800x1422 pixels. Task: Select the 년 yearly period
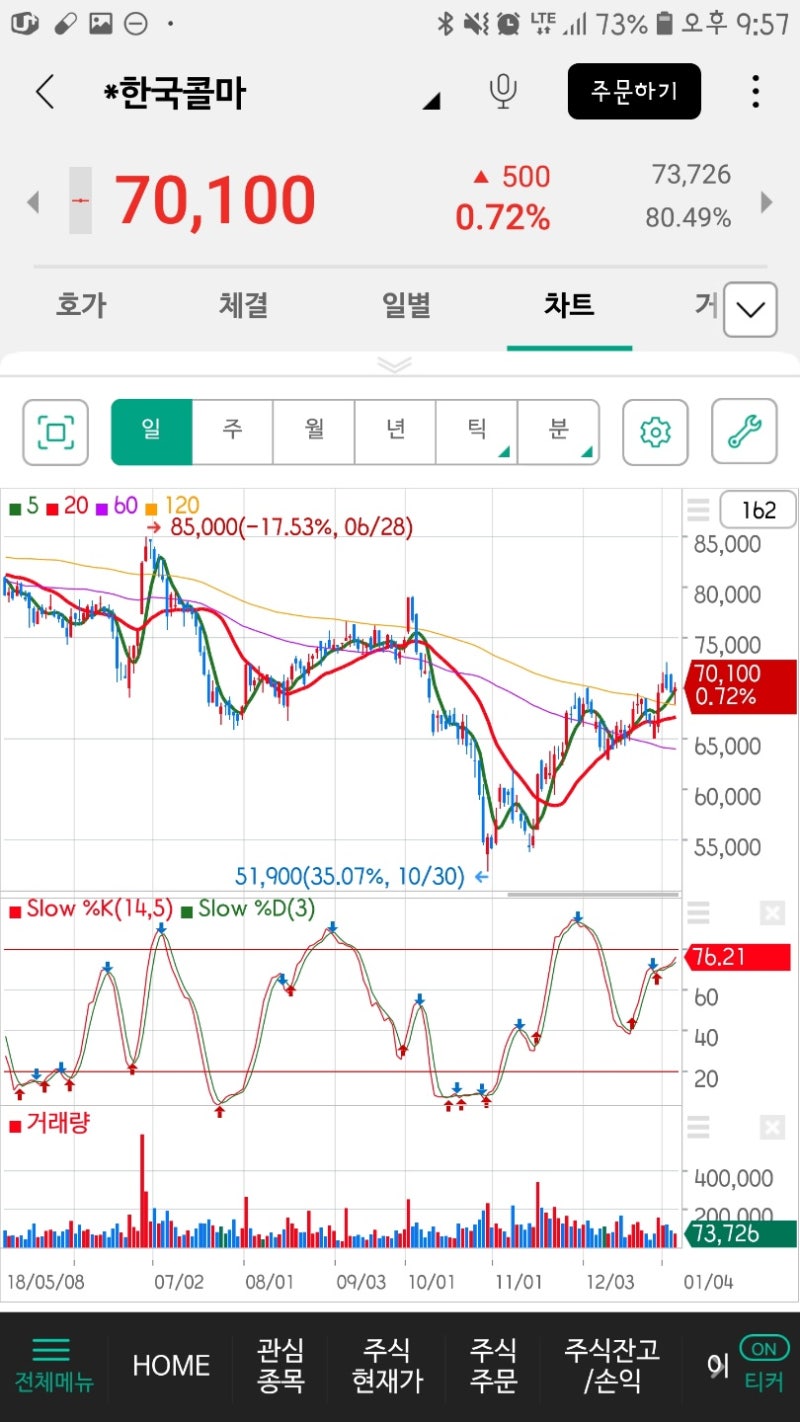396,432
